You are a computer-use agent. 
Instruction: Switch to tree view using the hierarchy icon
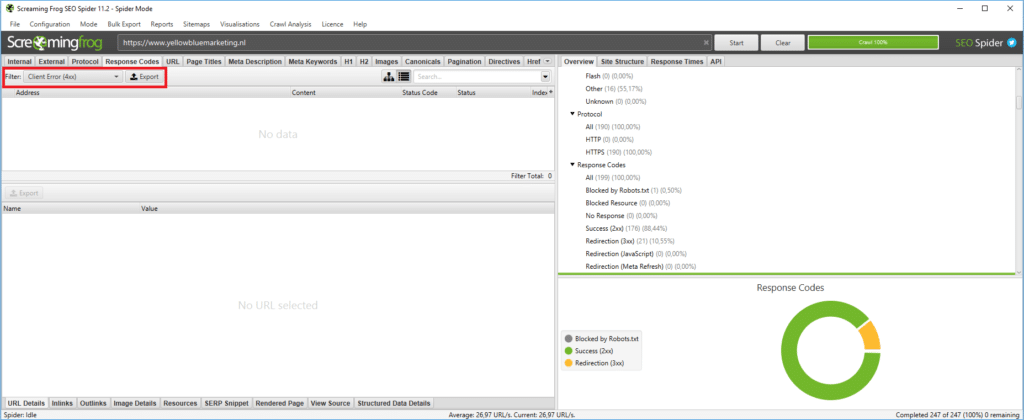pyautogui.click(x=389, y=76)
